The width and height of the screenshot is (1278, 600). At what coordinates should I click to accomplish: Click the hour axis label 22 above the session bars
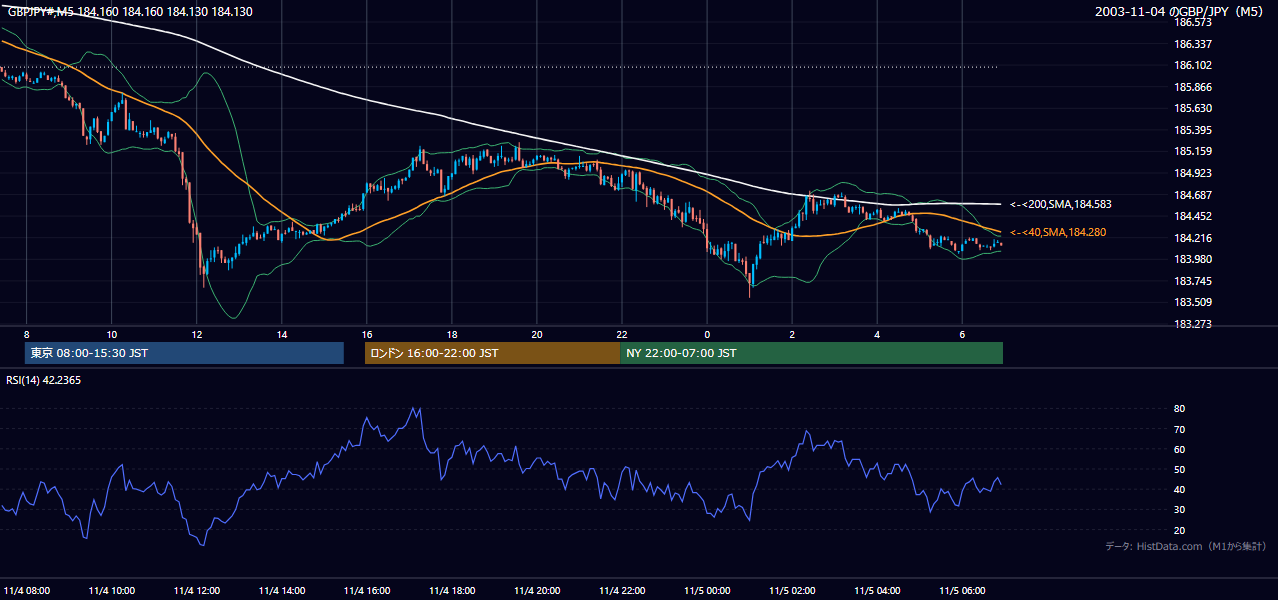[x=622, y=334]
